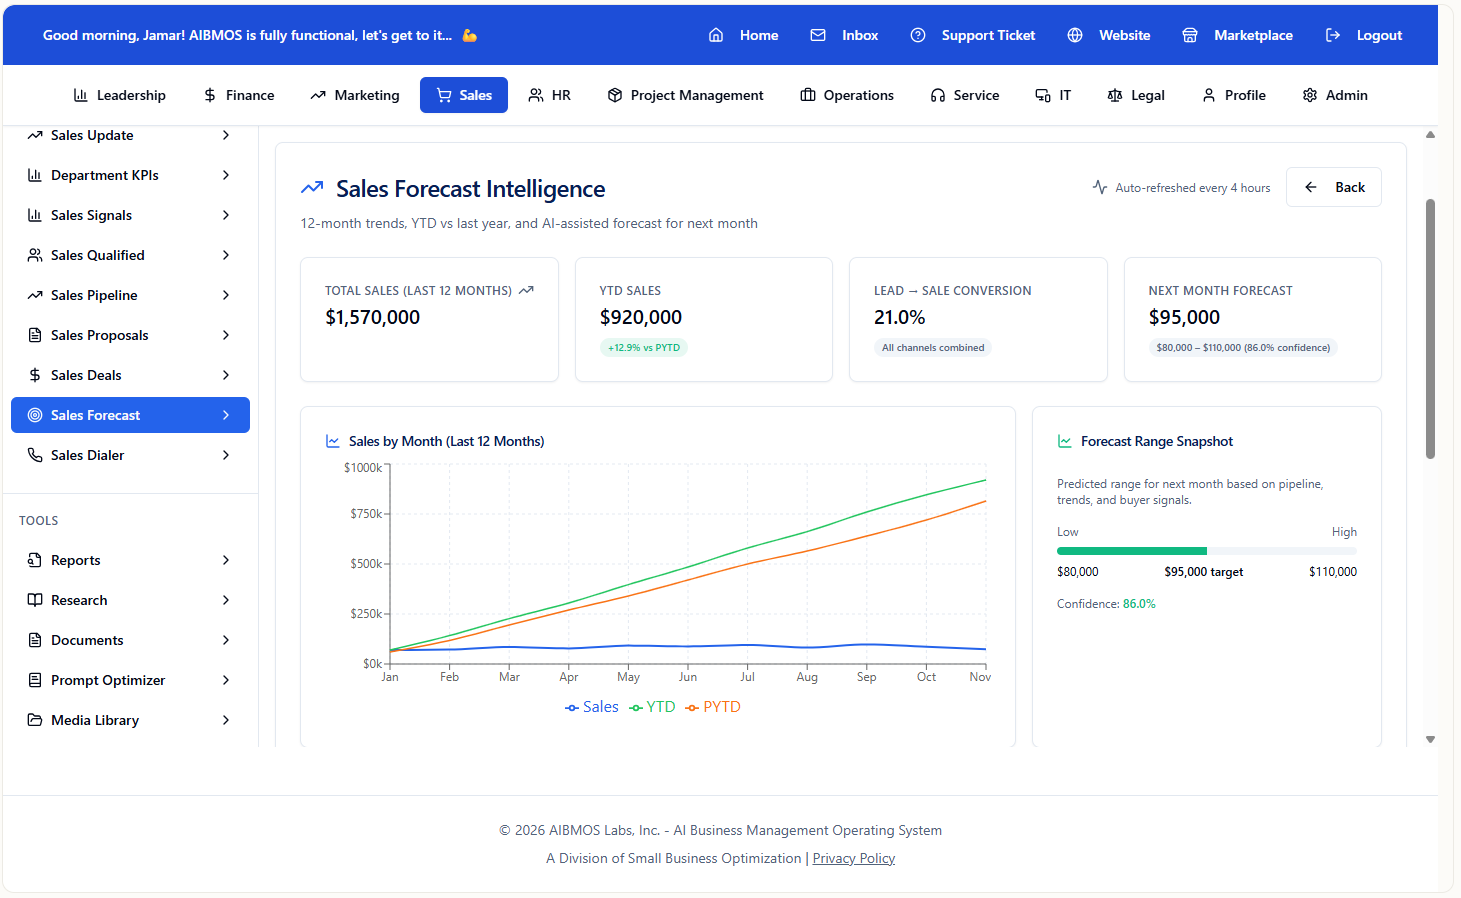Click the Legal scales icon
This screenshot has width=1461, height=898.
click(x=1115, y=95)
